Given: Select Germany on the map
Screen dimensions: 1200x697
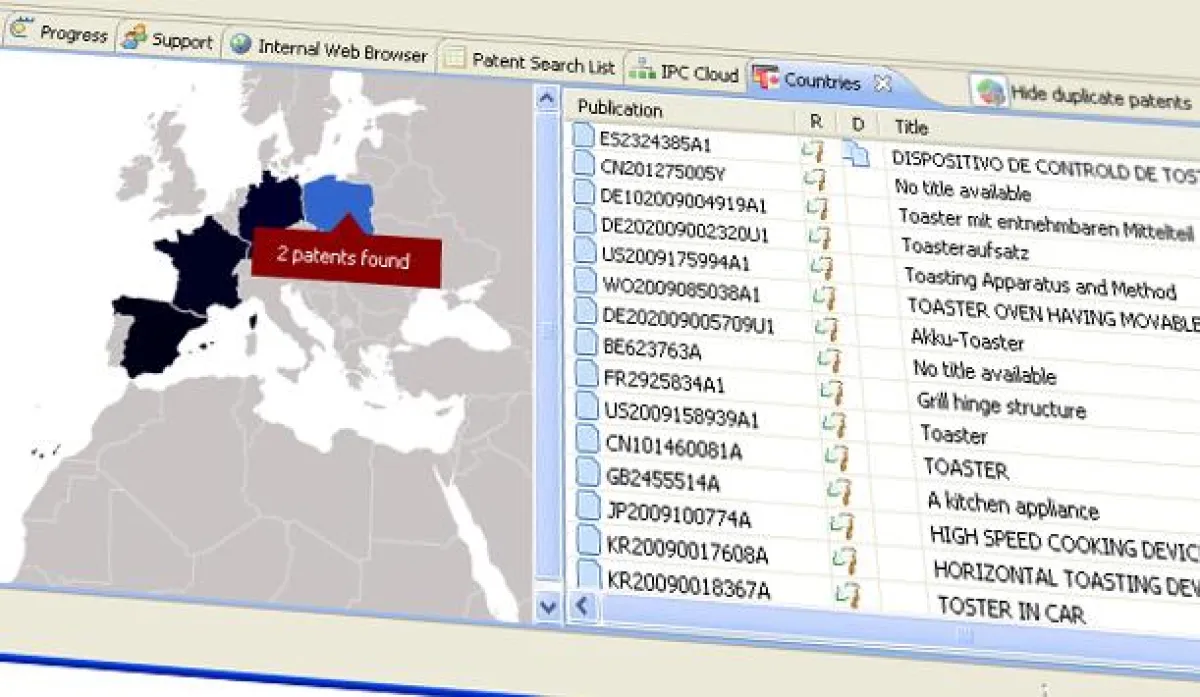Looking at the screenshot, I should (270, 207).
